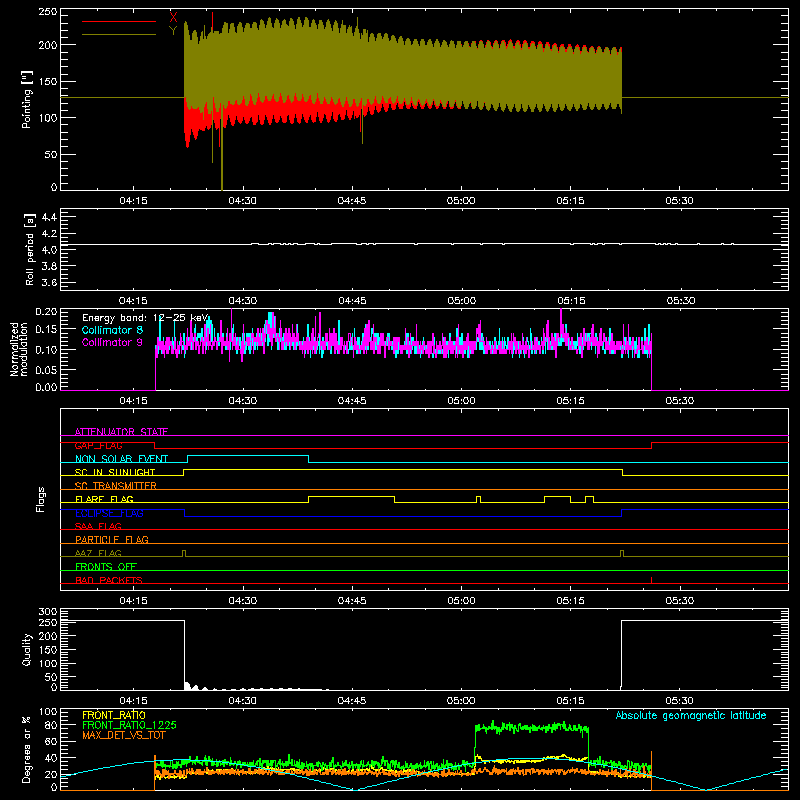The height and width of the screenshot is (800, 800).
Task: Click the 300 value on Quality axis
Action: pyautogui.click(x=48, y=611)
